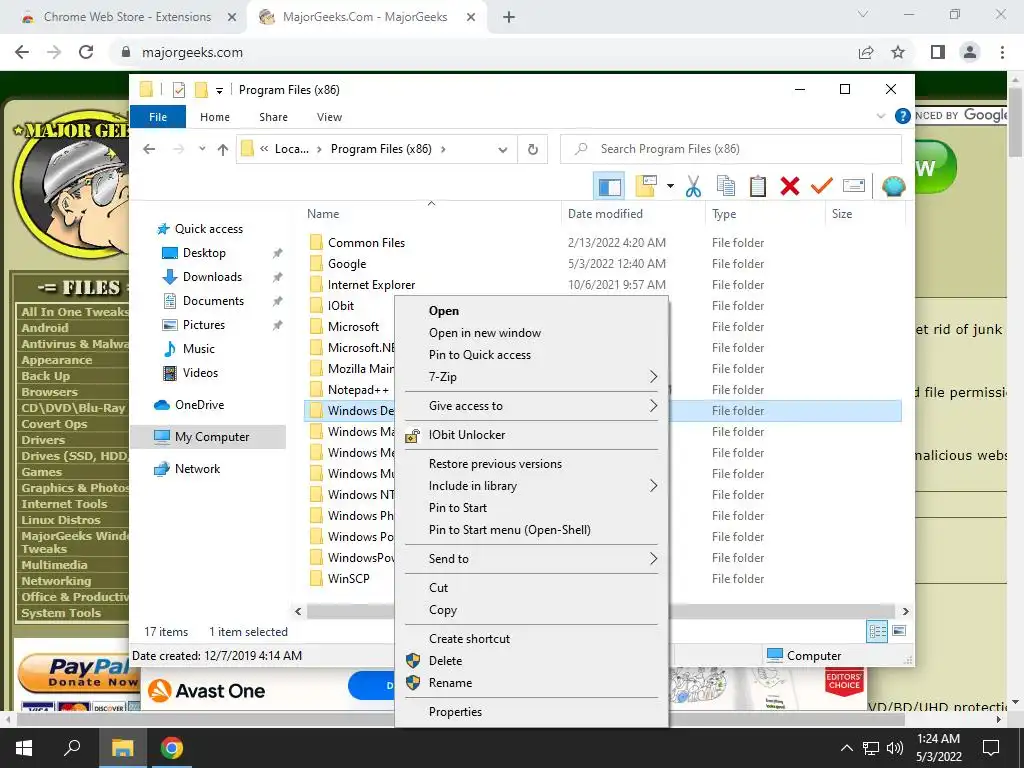Switch to details view icon in status bar
The height and width of the screenshot is (768, 1024).
[878, 632]
